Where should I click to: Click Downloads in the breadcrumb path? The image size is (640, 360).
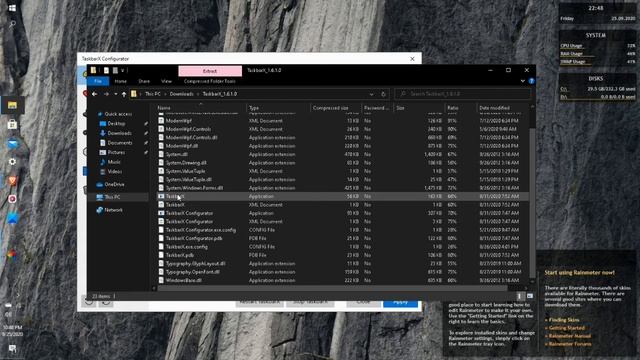pos(182,94)
